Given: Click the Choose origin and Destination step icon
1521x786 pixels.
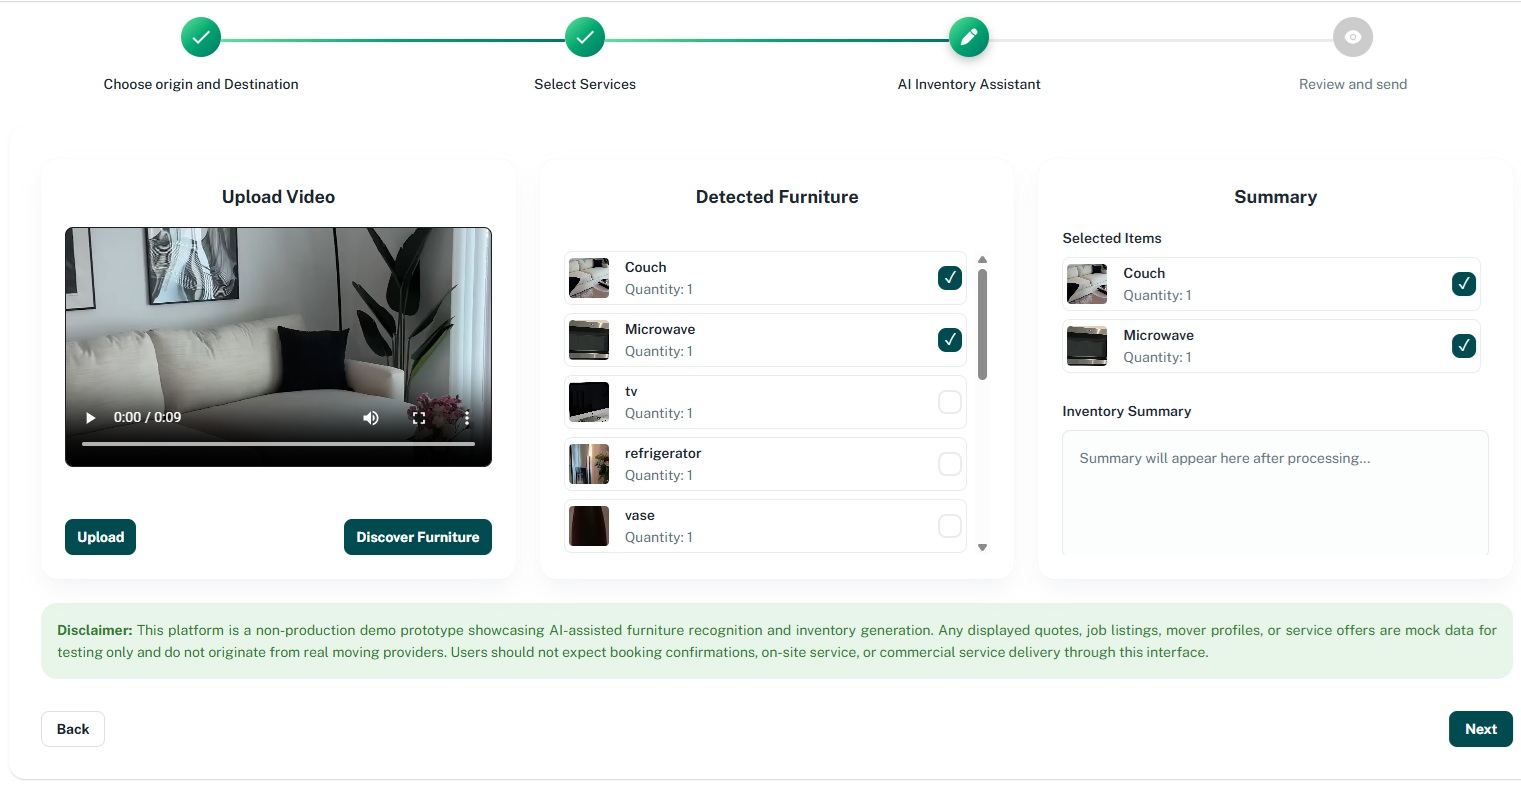Looking at the screenshot, I should pyautogui.click(x=201, y=38).
